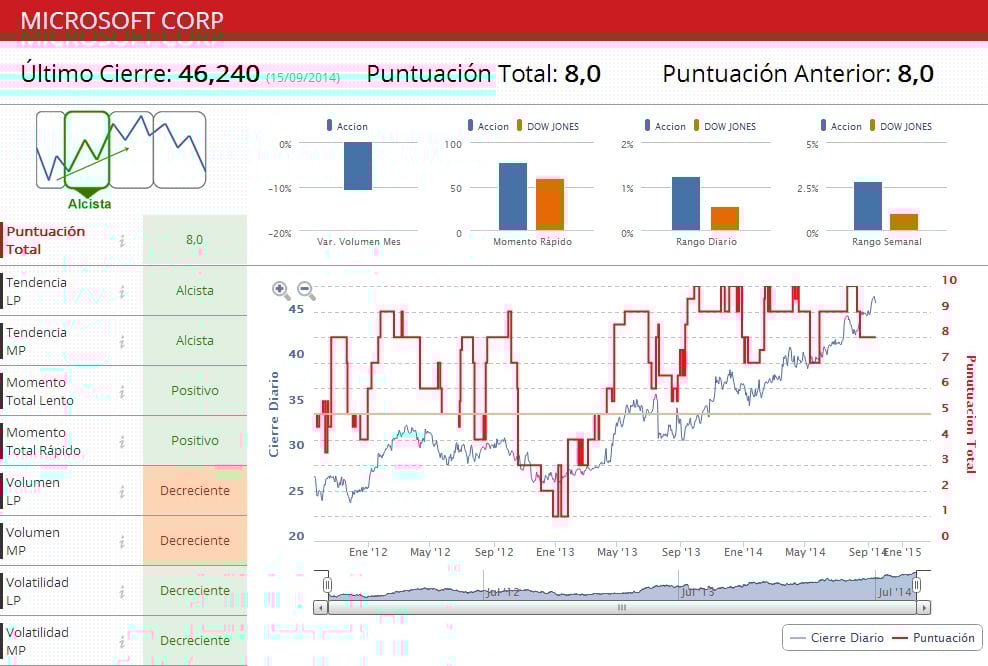The width and height of the screenshot is (988, 666).
Task: Click the Volatilidad MP row label
Action: click(37, 641)
